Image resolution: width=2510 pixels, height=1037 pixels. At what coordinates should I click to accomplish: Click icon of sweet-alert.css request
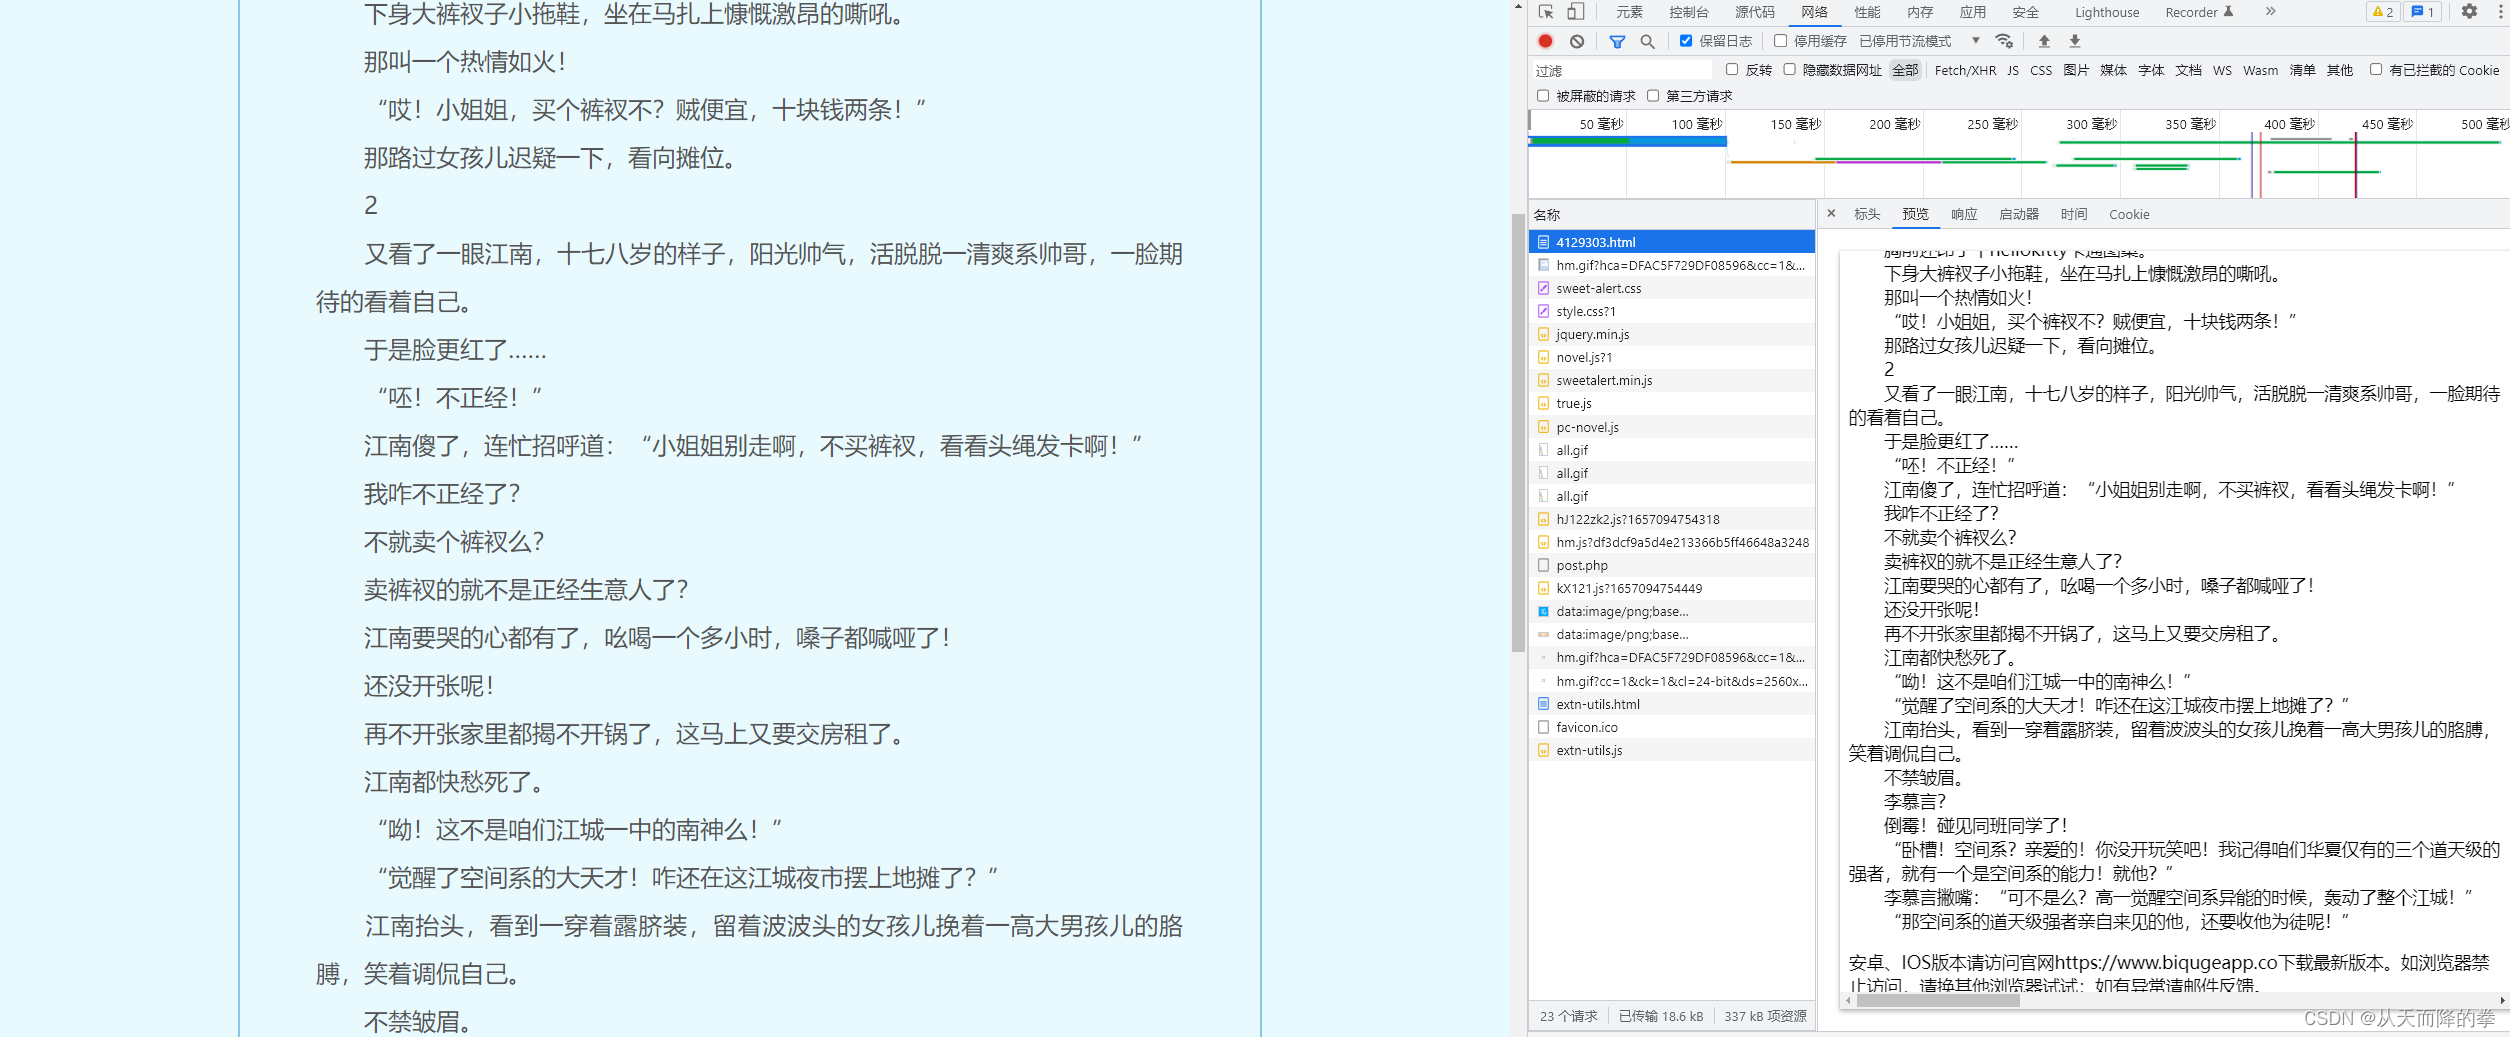coord(1543,288)
